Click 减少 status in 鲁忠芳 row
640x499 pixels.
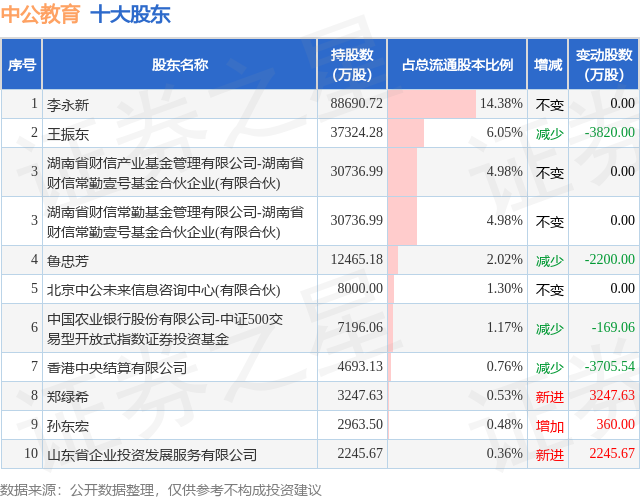click(549, 261)
